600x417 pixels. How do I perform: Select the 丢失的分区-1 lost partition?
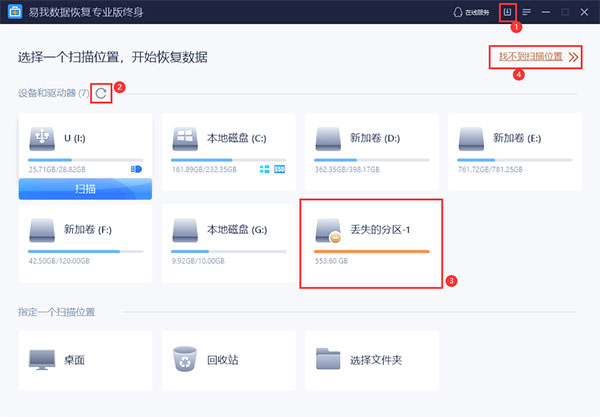pos(371,241)
